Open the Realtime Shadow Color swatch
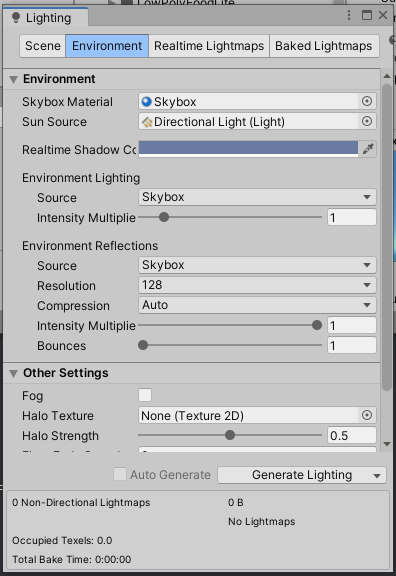 tap(248, 149)
